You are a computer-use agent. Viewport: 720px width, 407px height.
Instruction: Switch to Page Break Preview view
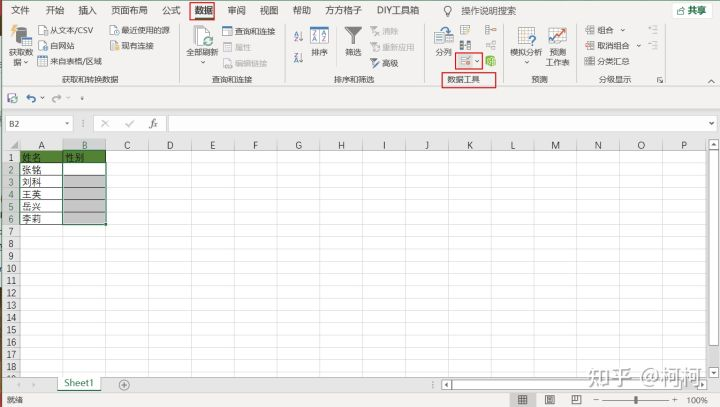(x=576, y=400)
